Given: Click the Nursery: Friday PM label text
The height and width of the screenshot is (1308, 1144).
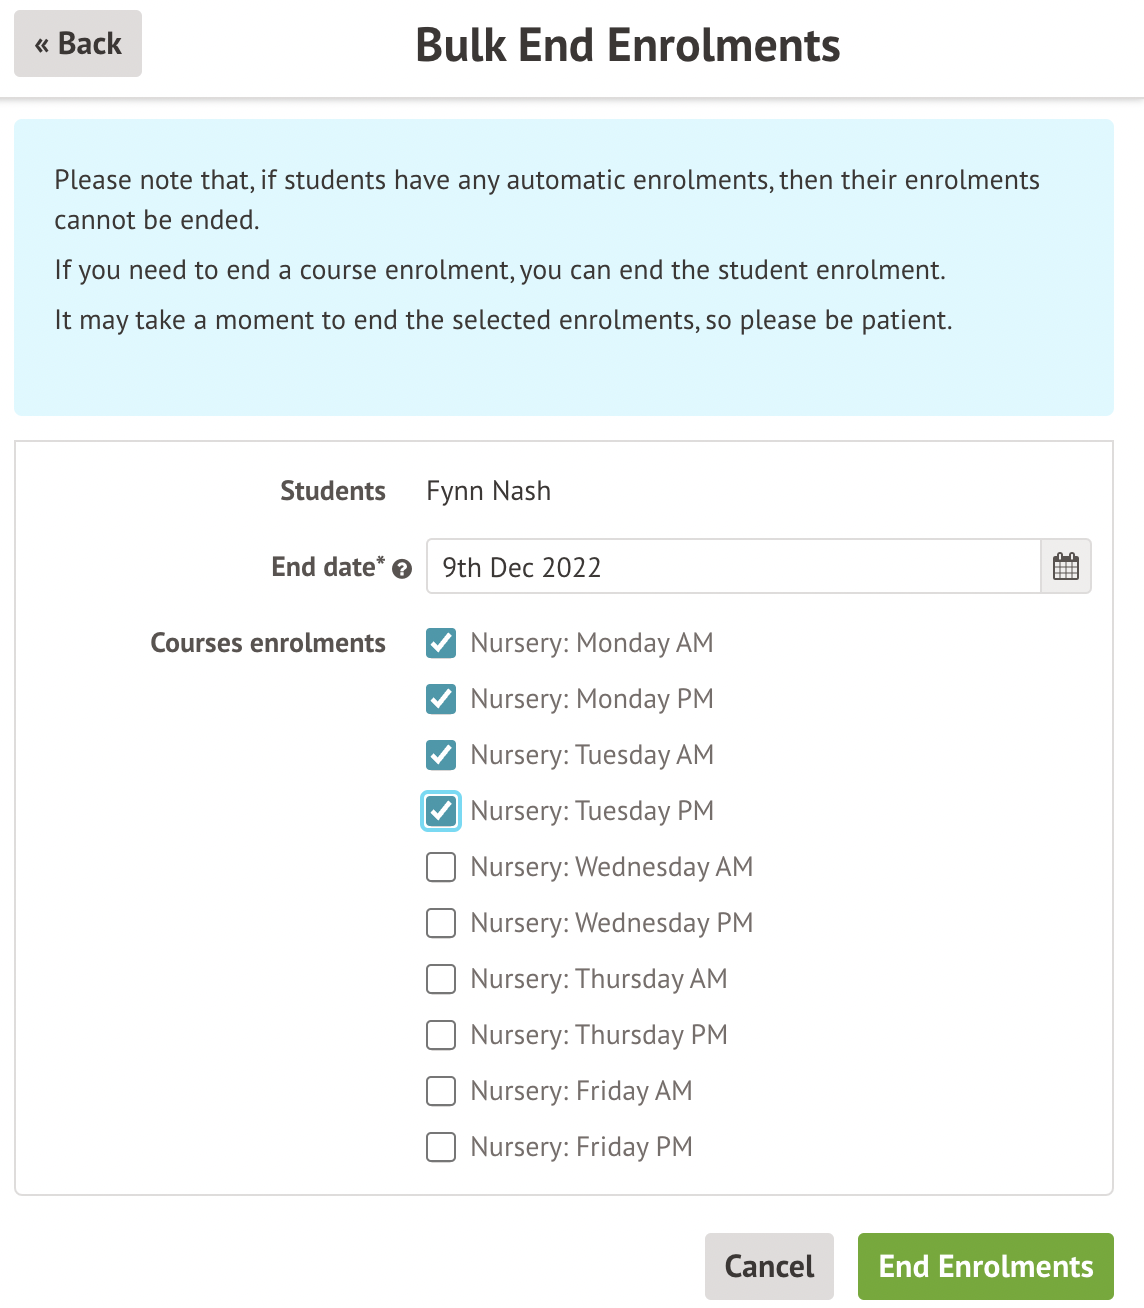Looking at the screenshot, I should 581,1147.
